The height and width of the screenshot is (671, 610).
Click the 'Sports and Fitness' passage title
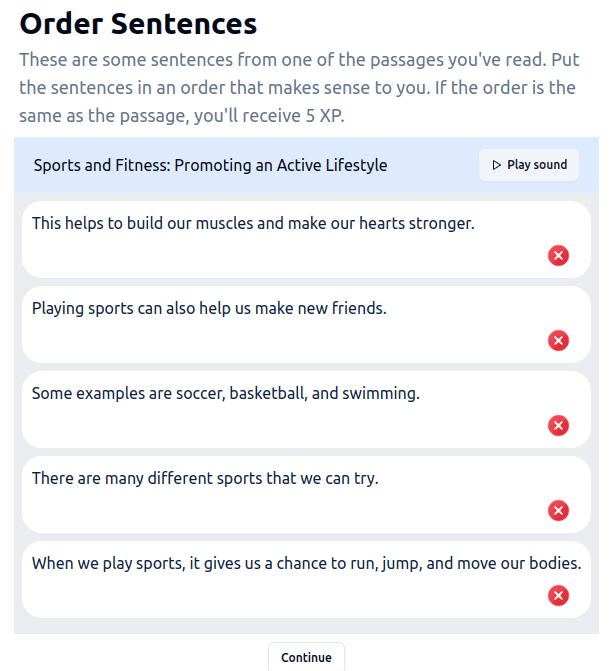[211, 165]
